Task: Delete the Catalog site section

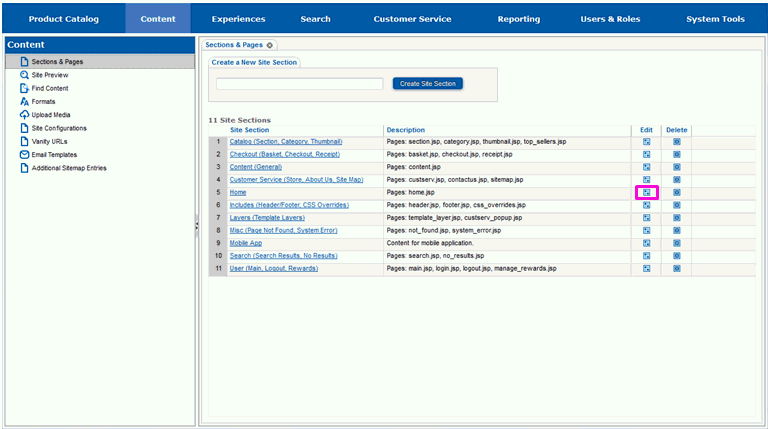Action: [x=676, y=142]
